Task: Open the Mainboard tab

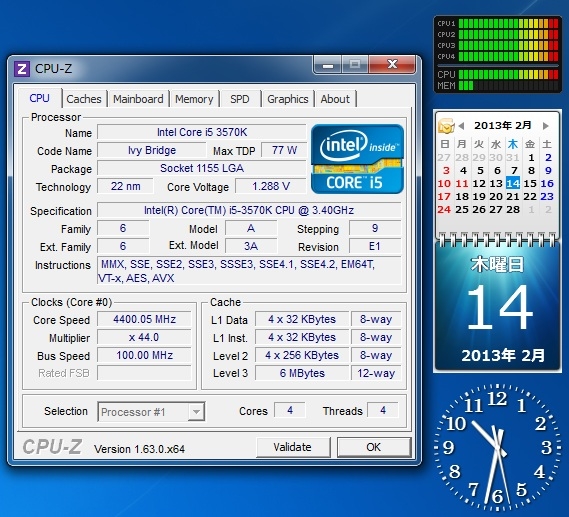Action: click(x=138, y=99)
